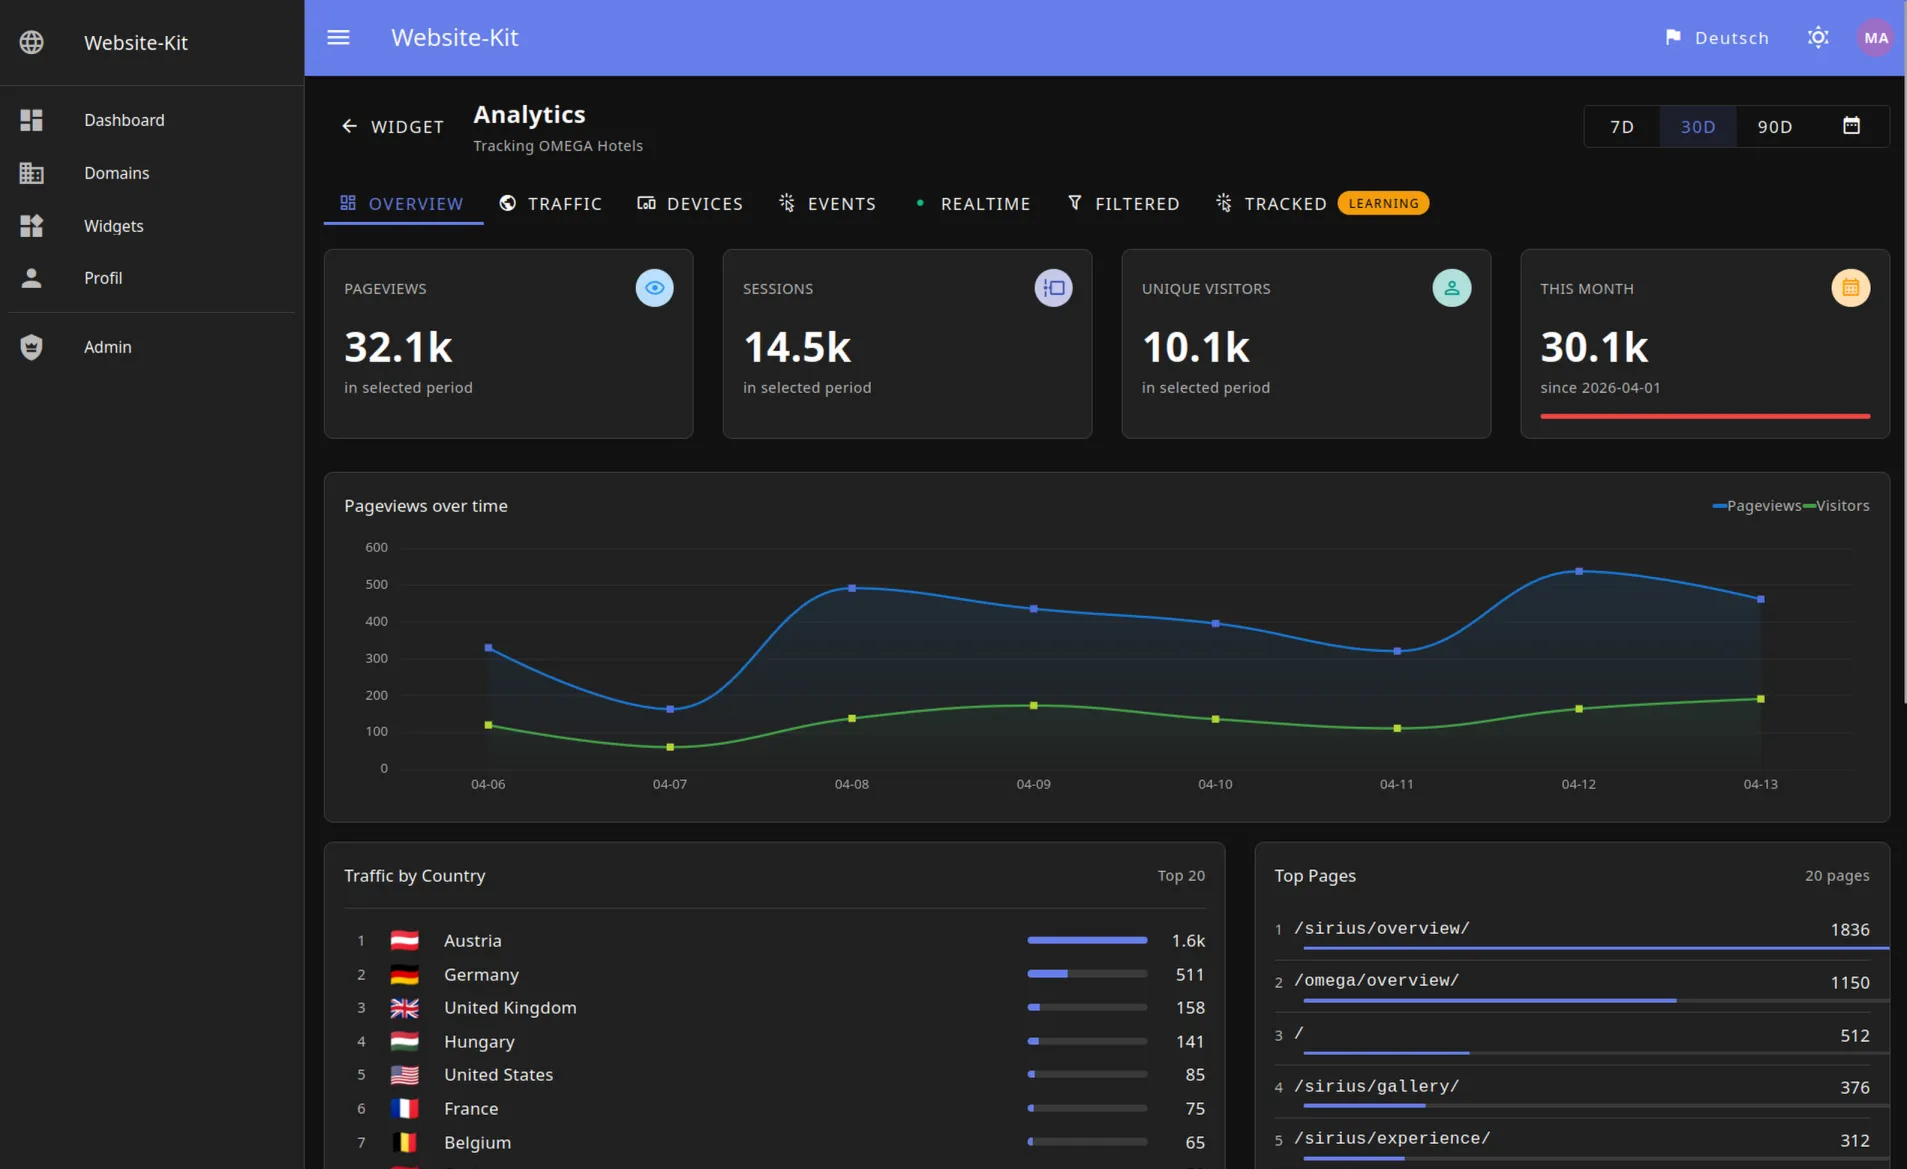Click the United Kingdom flag icon

pos(404,1008)
